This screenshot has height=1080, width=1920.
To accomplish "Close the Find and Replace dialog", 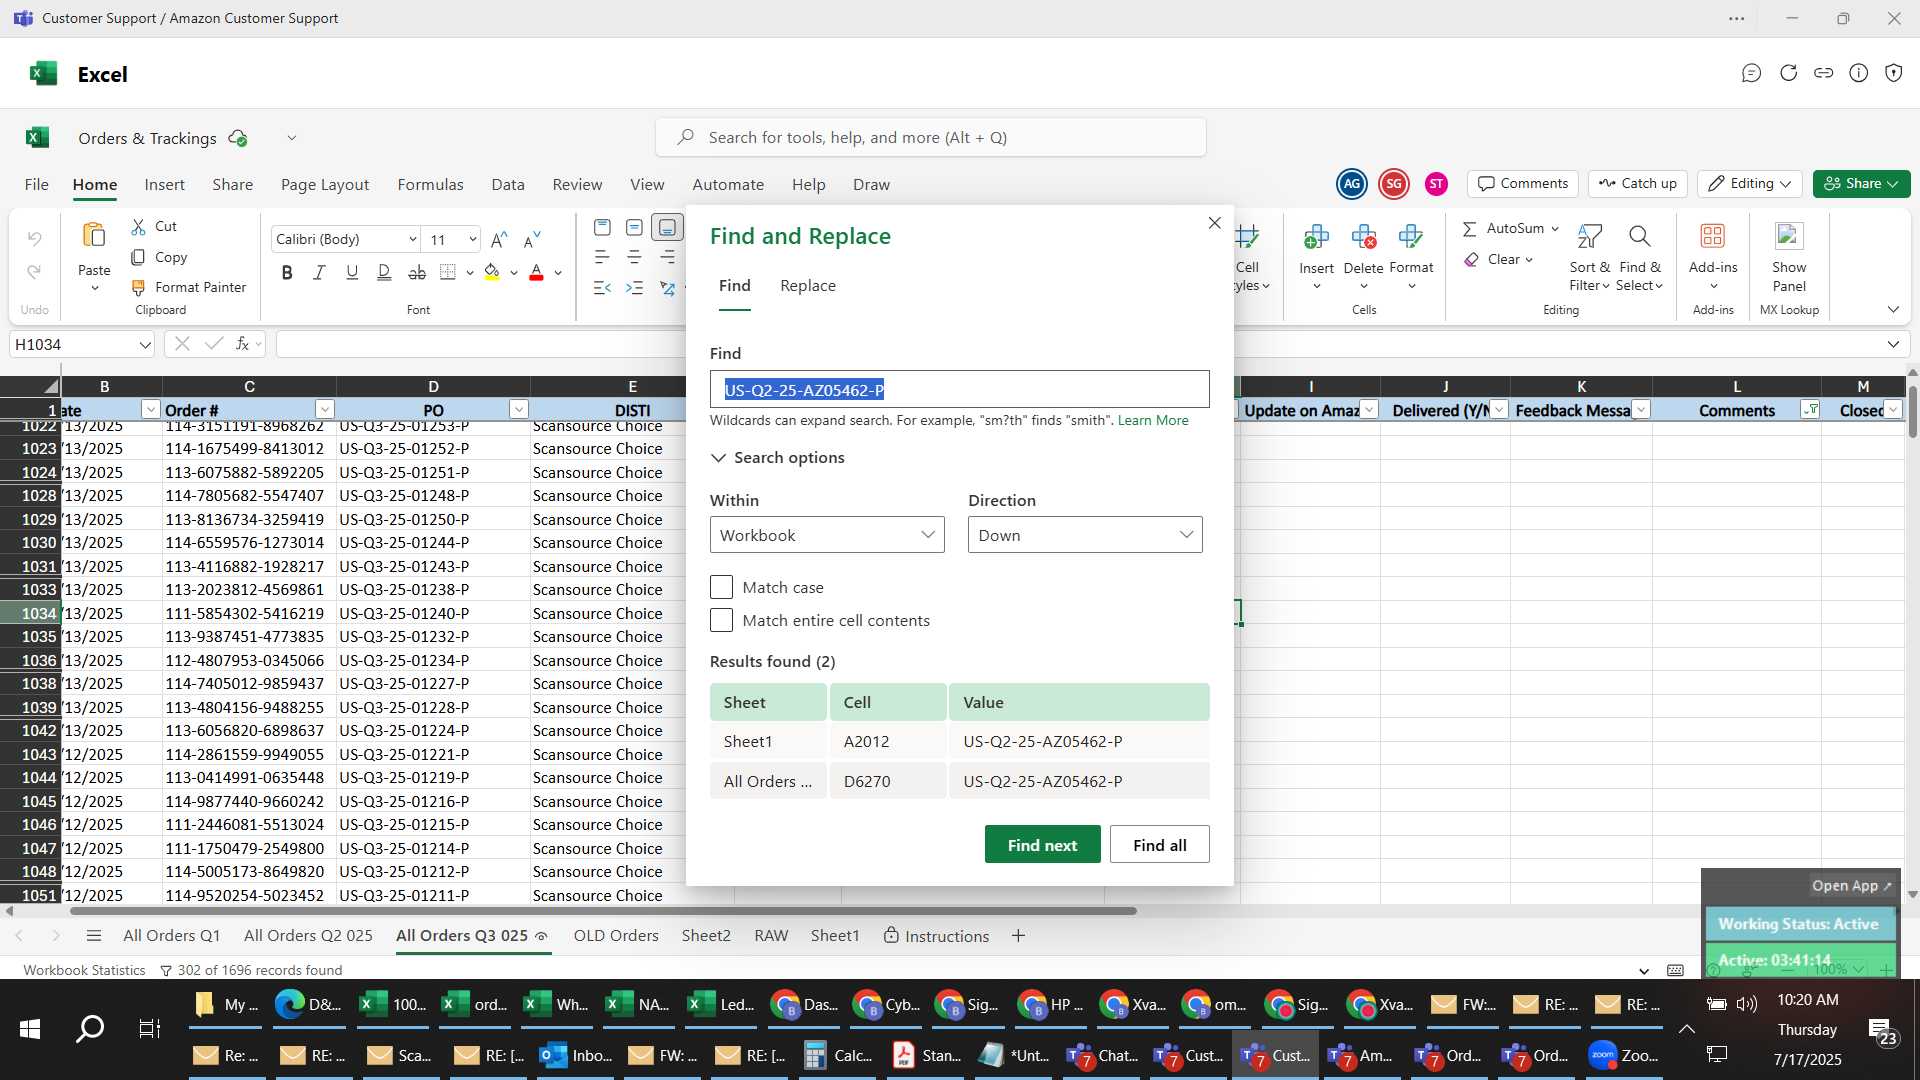I will point(1215,223).
